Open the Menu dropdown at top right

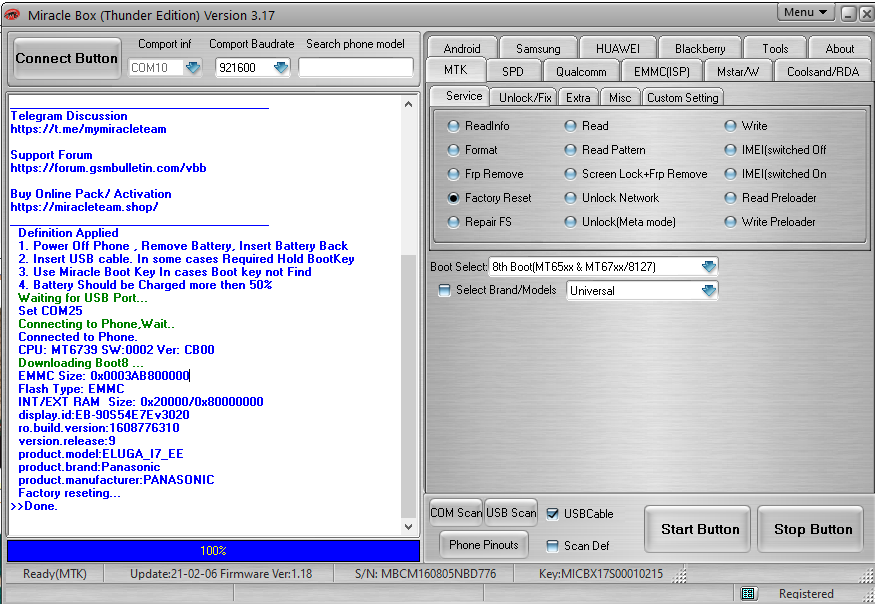pyautogui.click(x=805, y=12)
